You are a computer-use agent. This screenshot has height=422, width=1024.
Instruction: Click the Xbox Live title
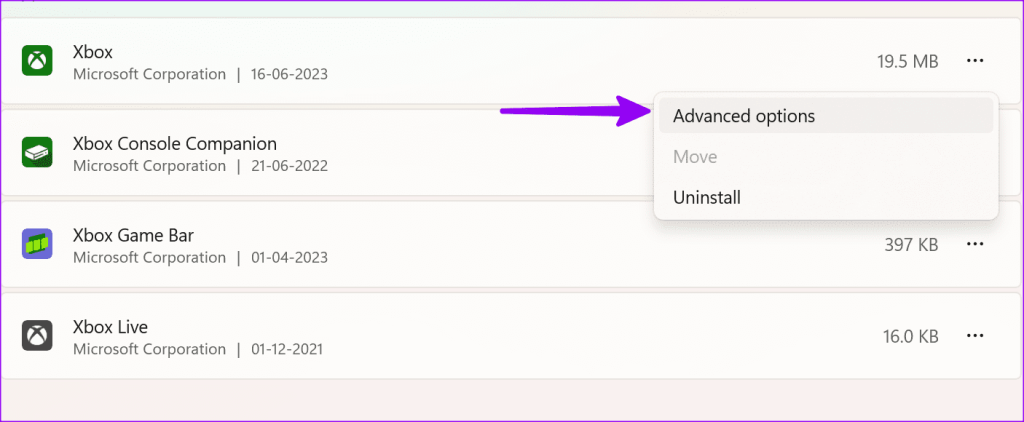111,327
